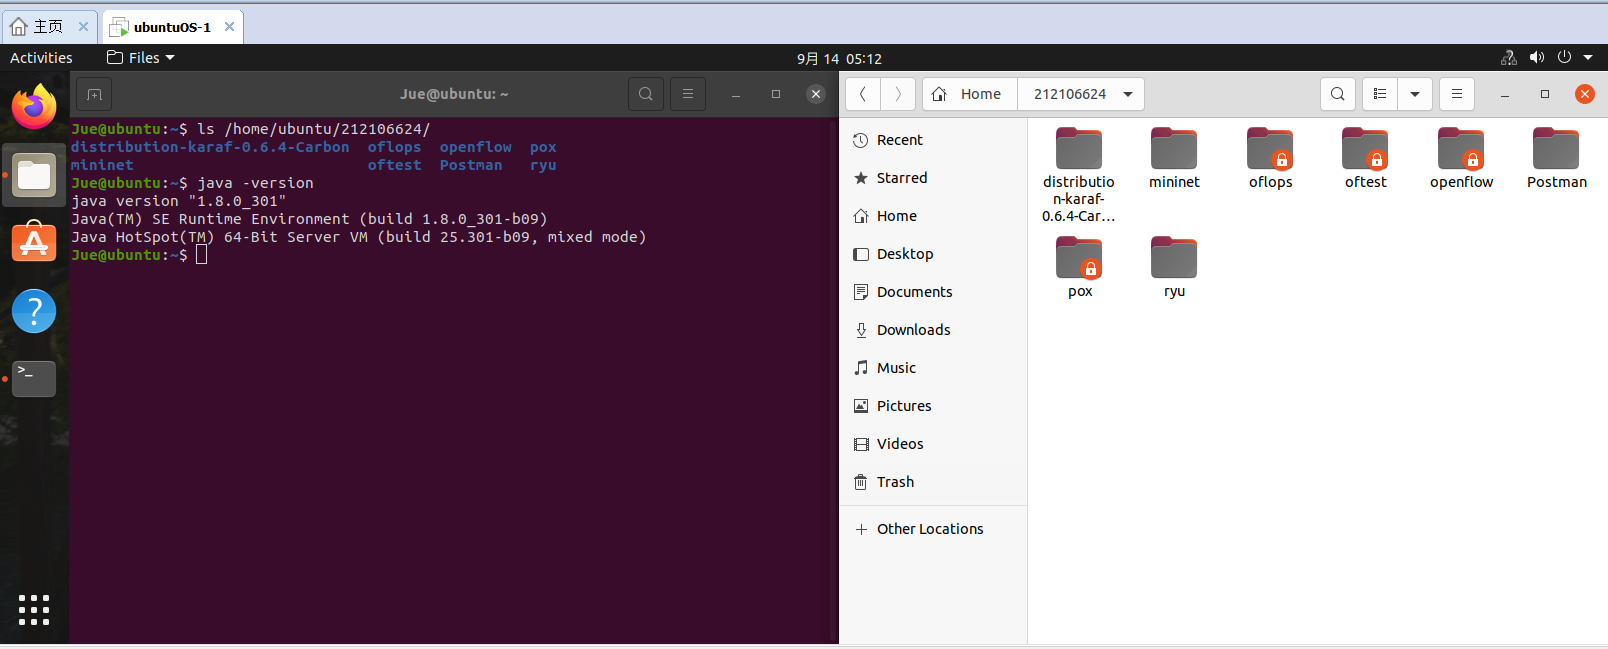Open the power system menu
This screenshot has height=649, width=1608.
[x=1564, y=58]
